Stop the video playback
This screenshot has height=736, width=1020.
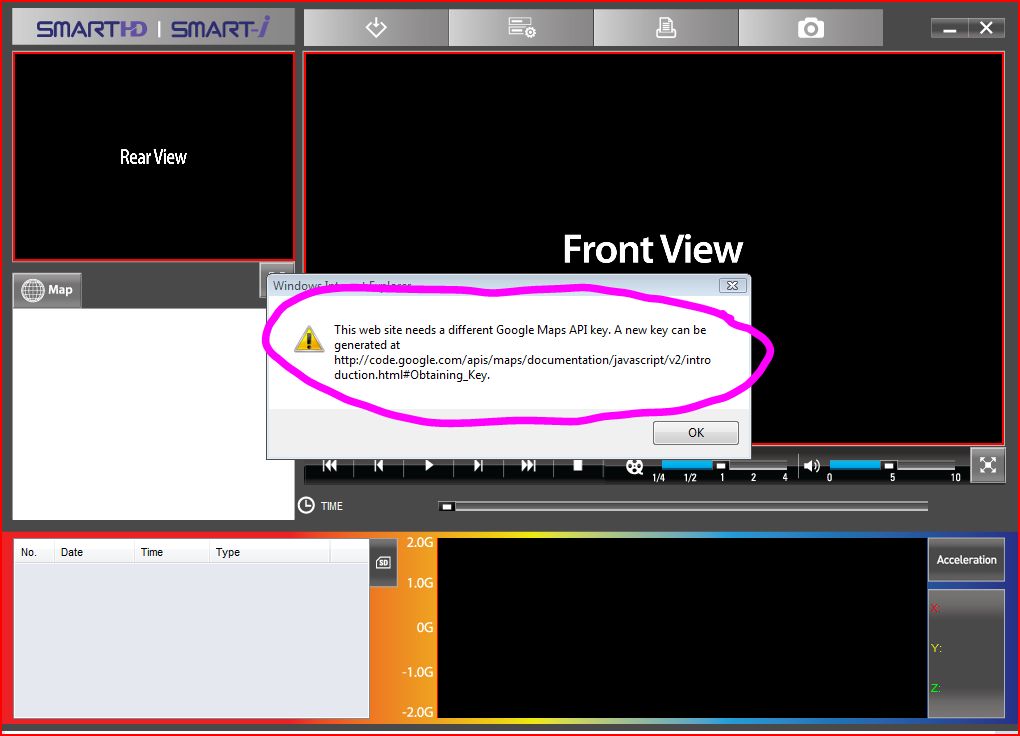click(578, 466)
